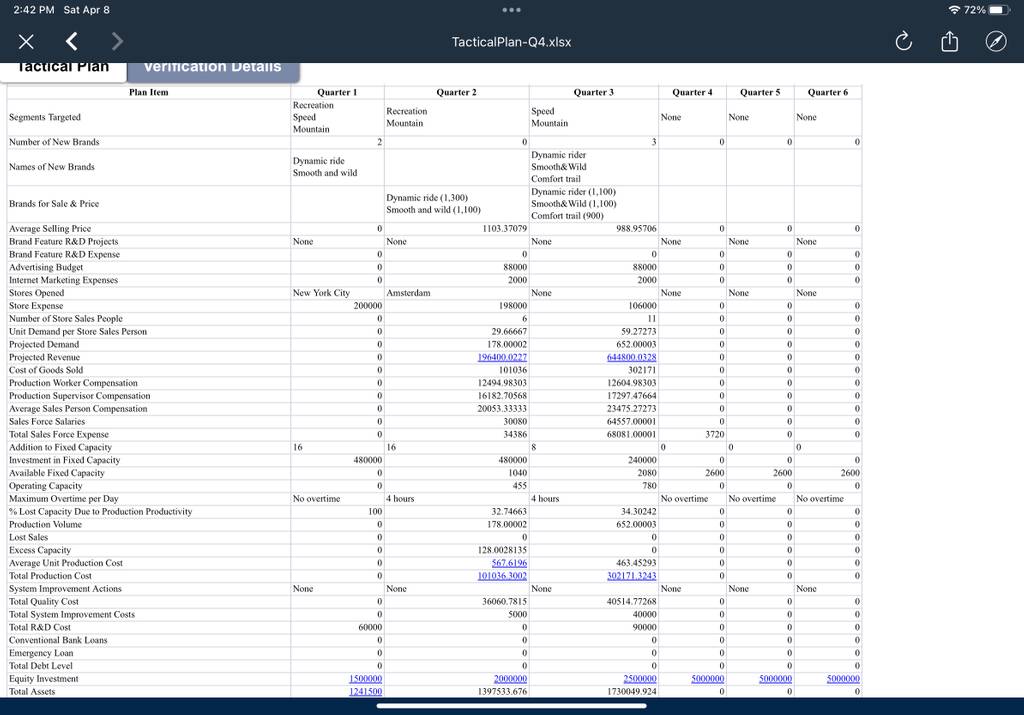Screen dimensions: 1024x715
Task: Open the share sheet icon
Action: (x=950, y=42)
